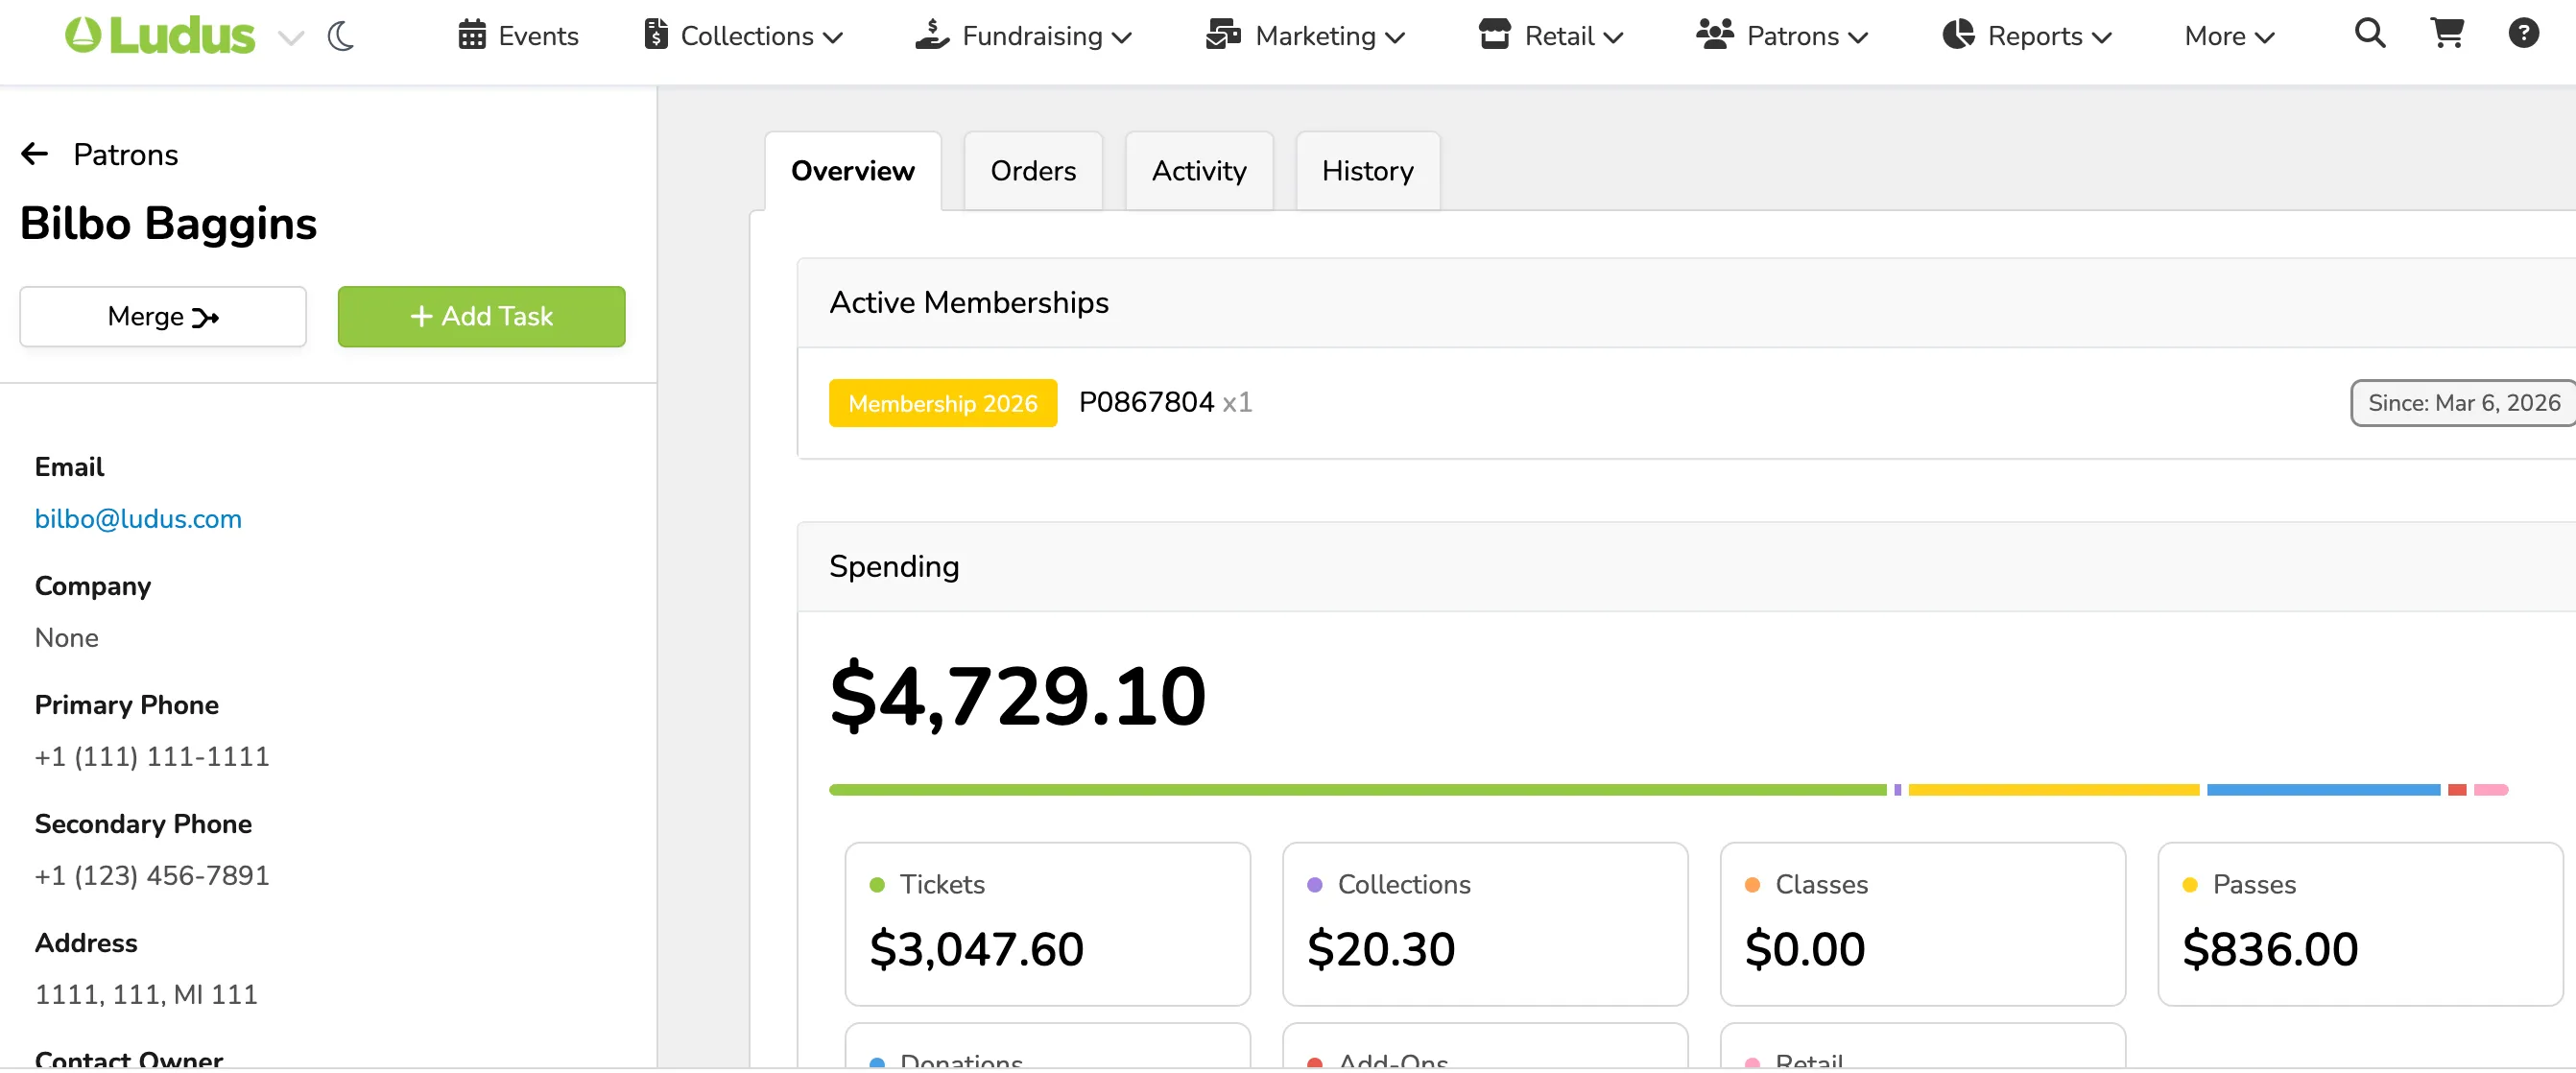Click the Collections document icon
The height and width of the screenshot is (1073, 2576).
click(656, 35)
